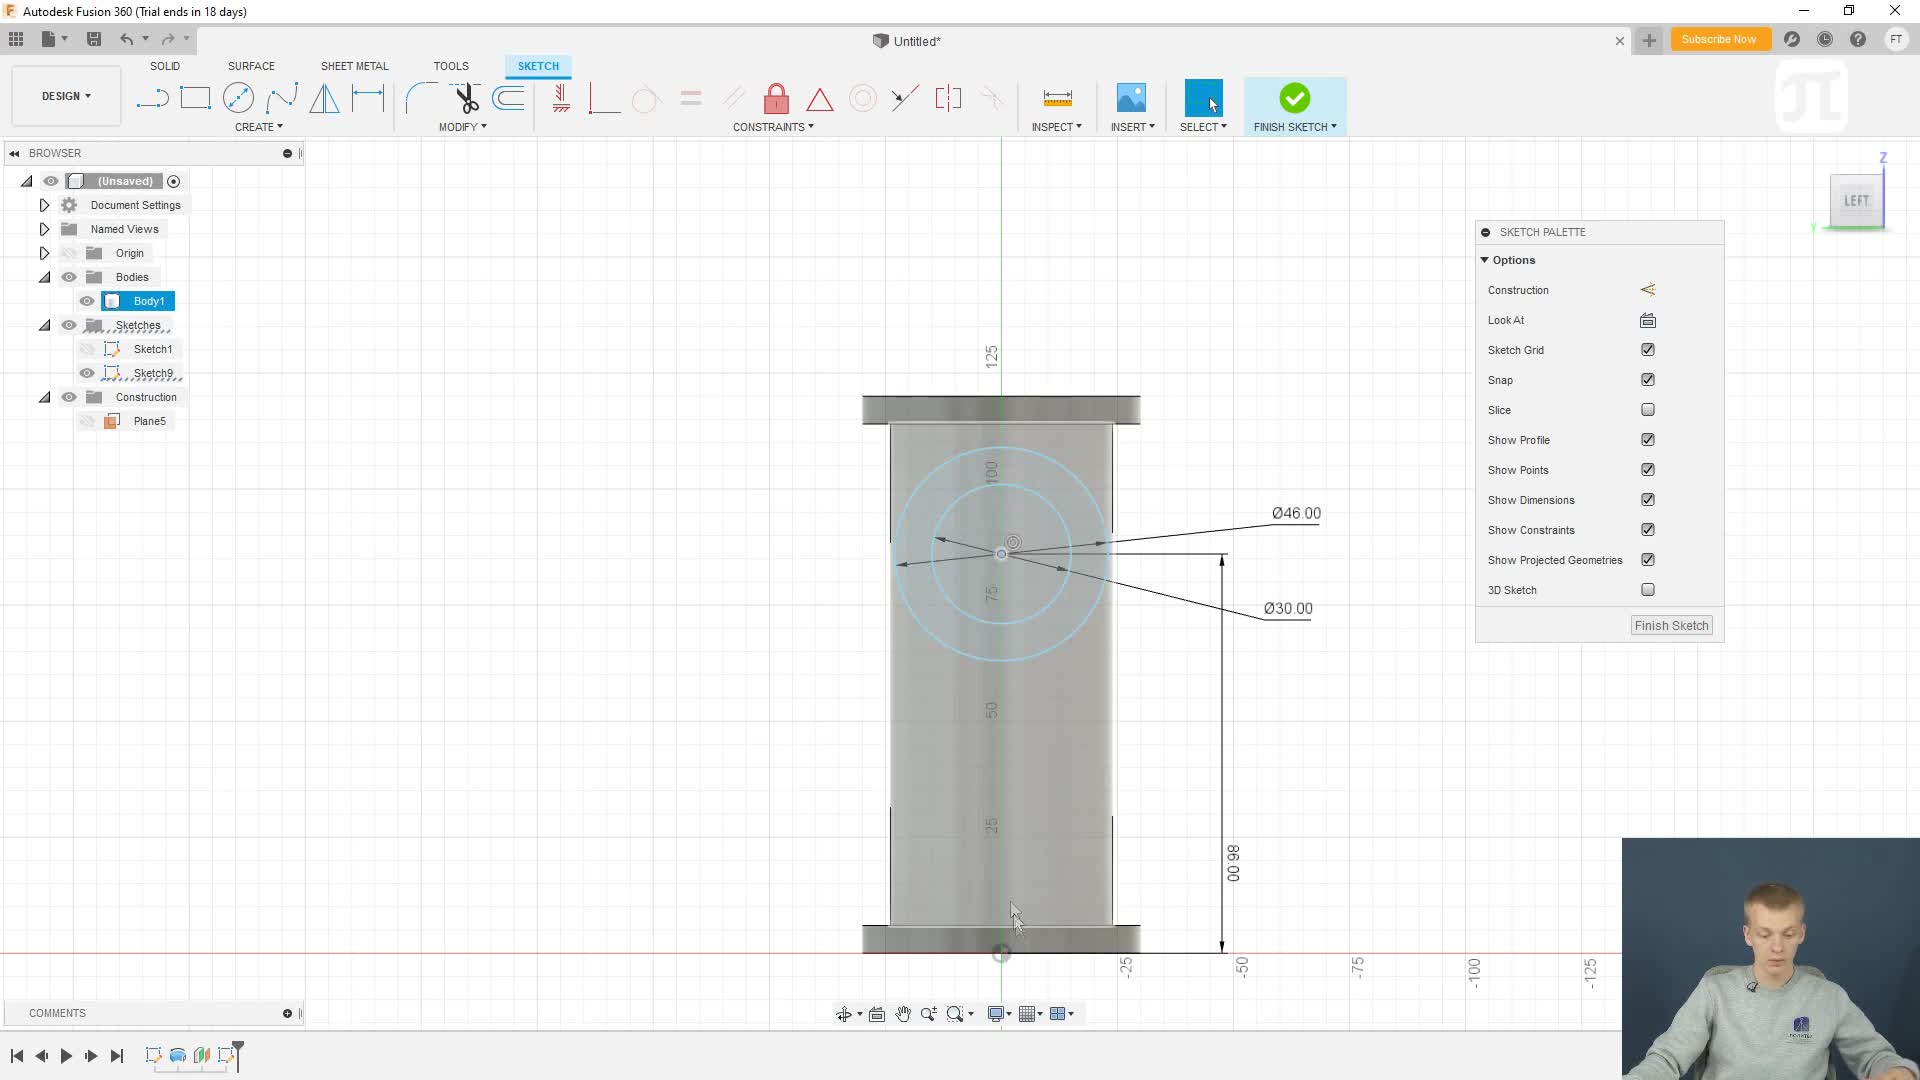This screenshot has width=1920, height=1080.
Task: Expand the Named Views node
Action: coord(44,229)
